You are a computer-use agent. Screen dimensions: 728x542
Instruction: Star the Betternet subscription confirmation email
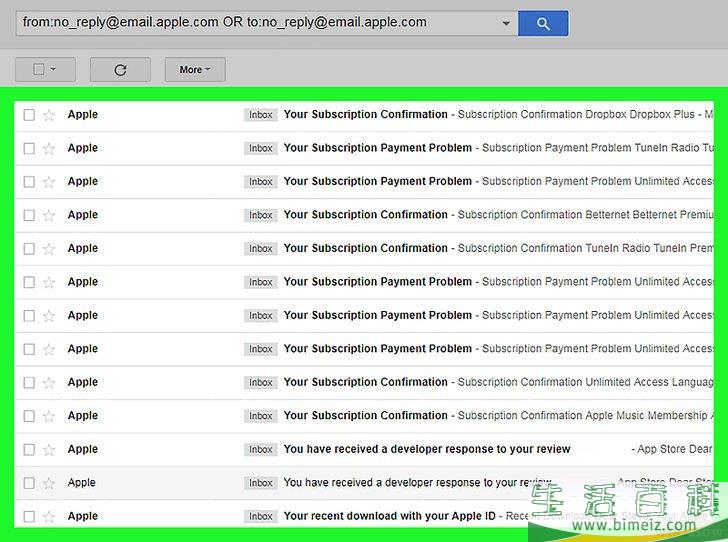(49, 215)
